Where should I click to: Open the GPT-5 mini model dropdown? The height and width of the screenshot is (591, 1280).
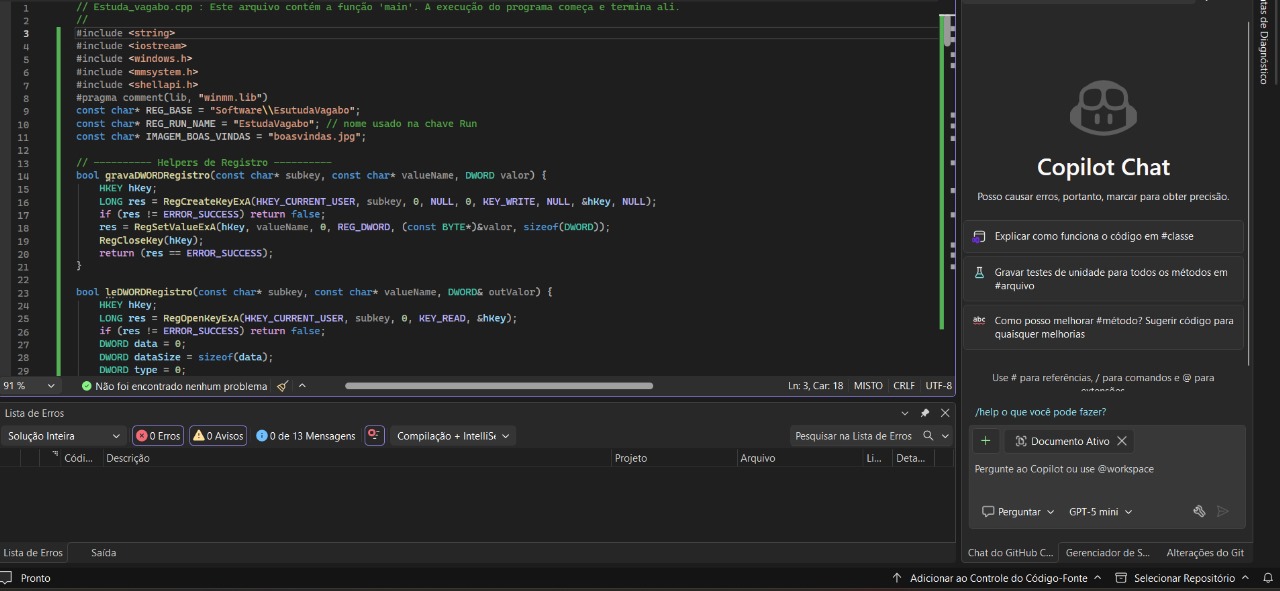click(1100, 512)
